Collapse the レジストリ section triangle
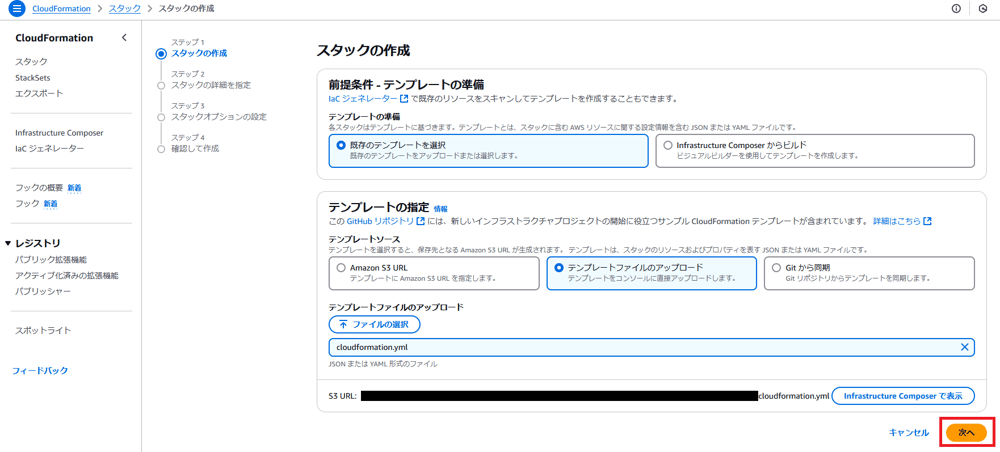 click(8, 243)
